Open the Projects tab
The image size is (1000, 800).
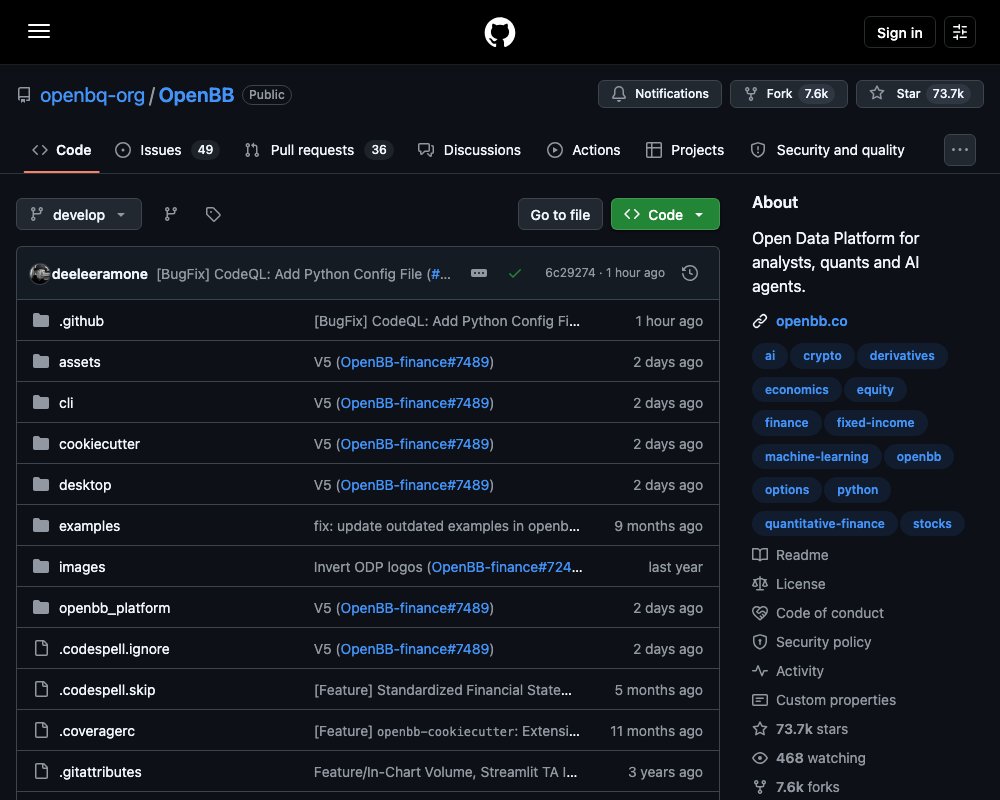(685, 150)
